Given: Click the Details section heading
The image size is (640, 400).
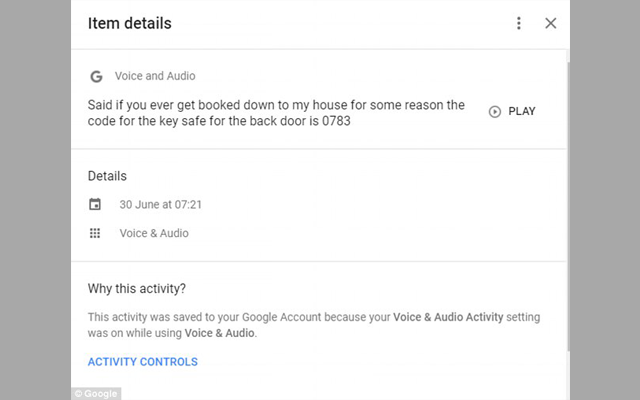Looking at the screenshot, I should 107,176.
